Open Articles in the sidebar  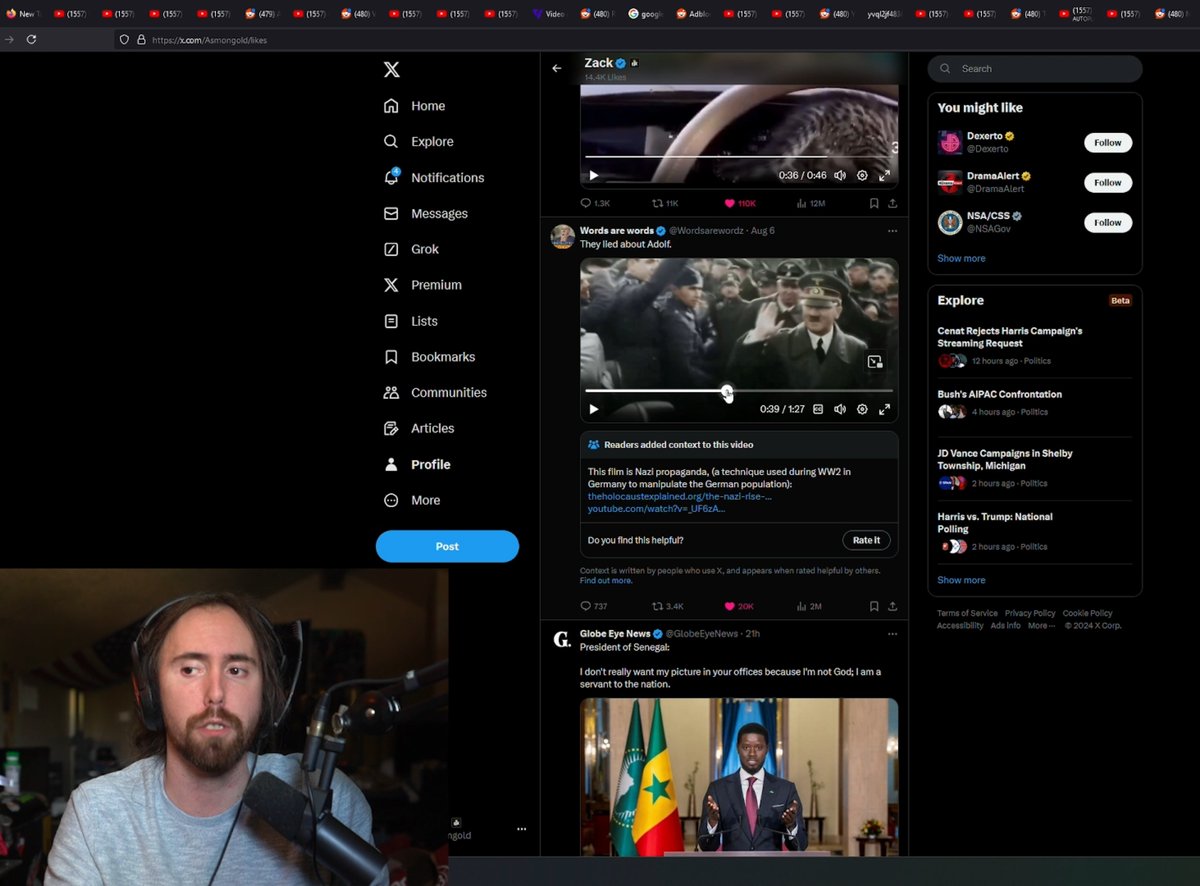point(419,428)
